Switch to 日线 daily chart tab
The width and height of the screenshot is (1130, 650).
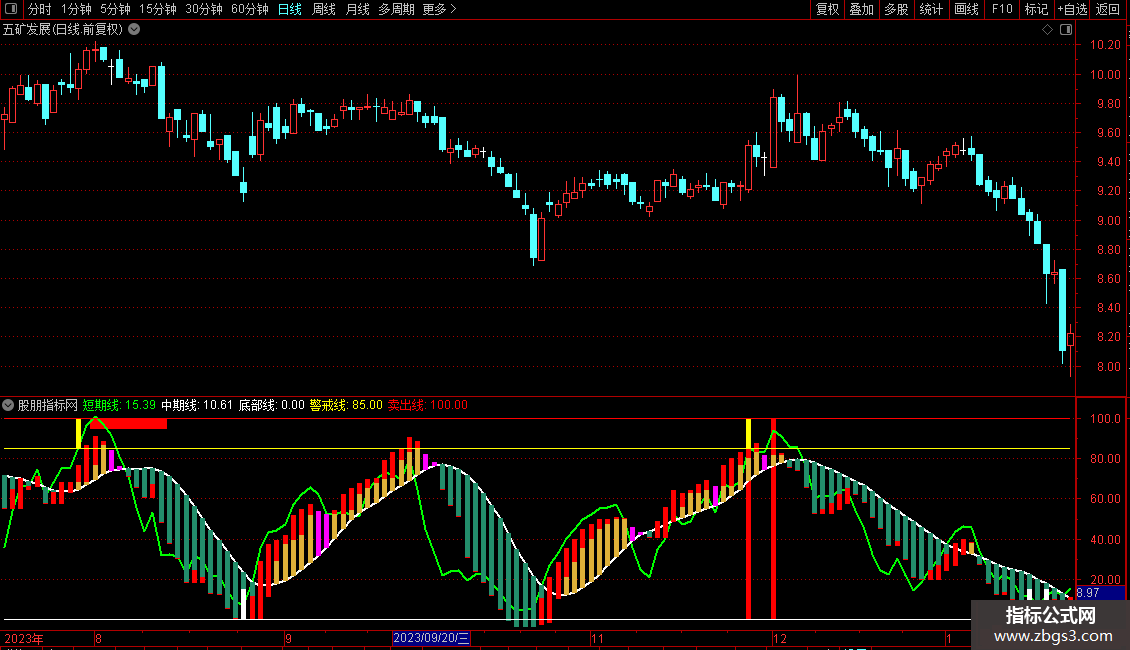(x=290, y=9)
